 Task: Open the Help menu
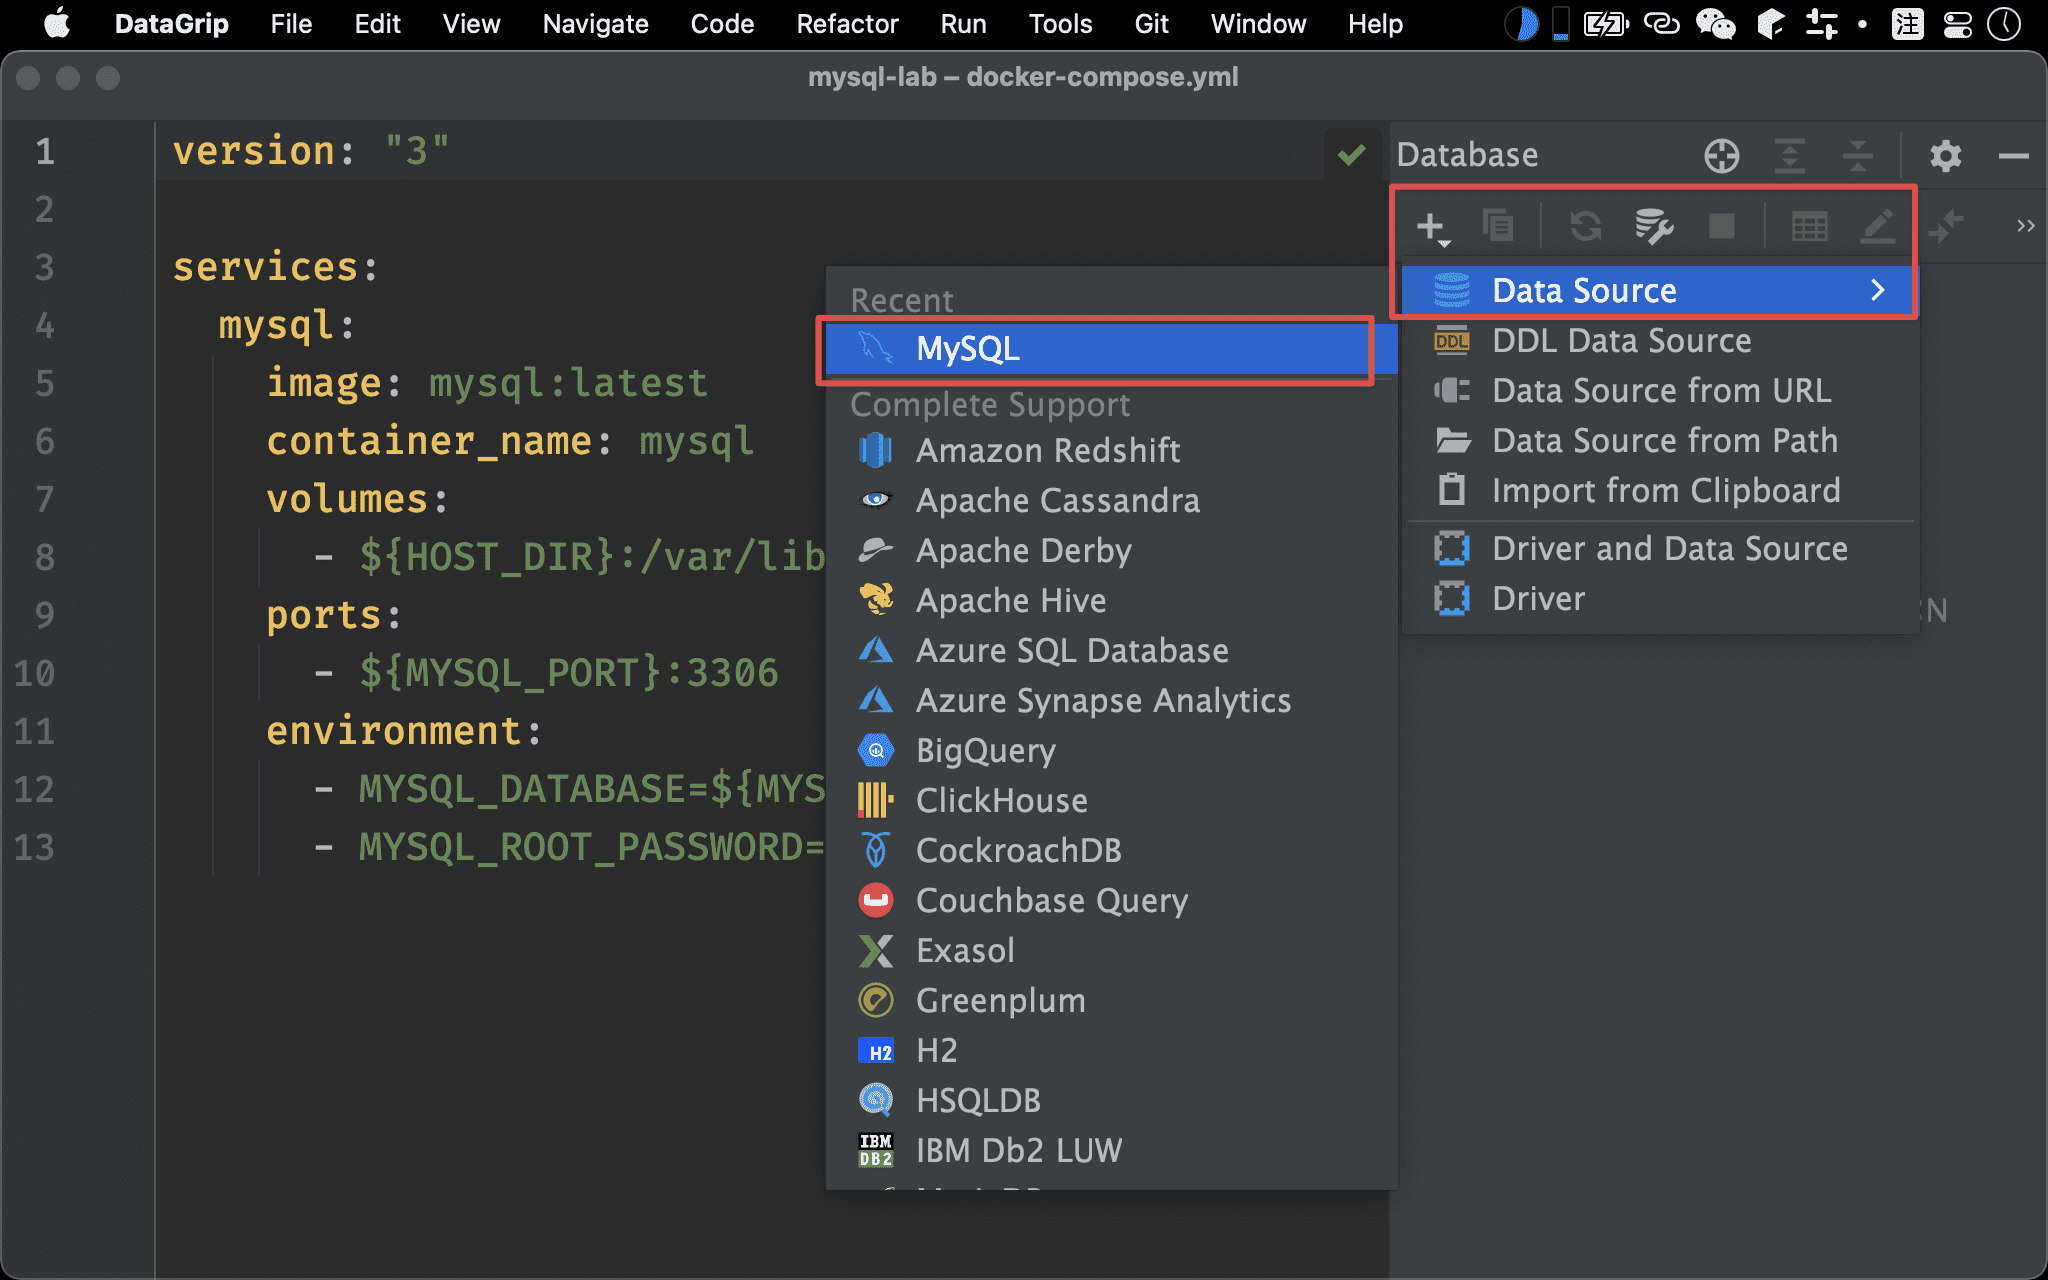pyautogui.click(x=1375, y=24)
